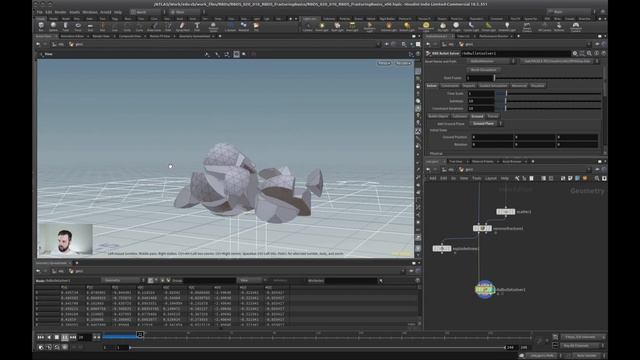Adjust the Substeps slider

pos(549,101)
